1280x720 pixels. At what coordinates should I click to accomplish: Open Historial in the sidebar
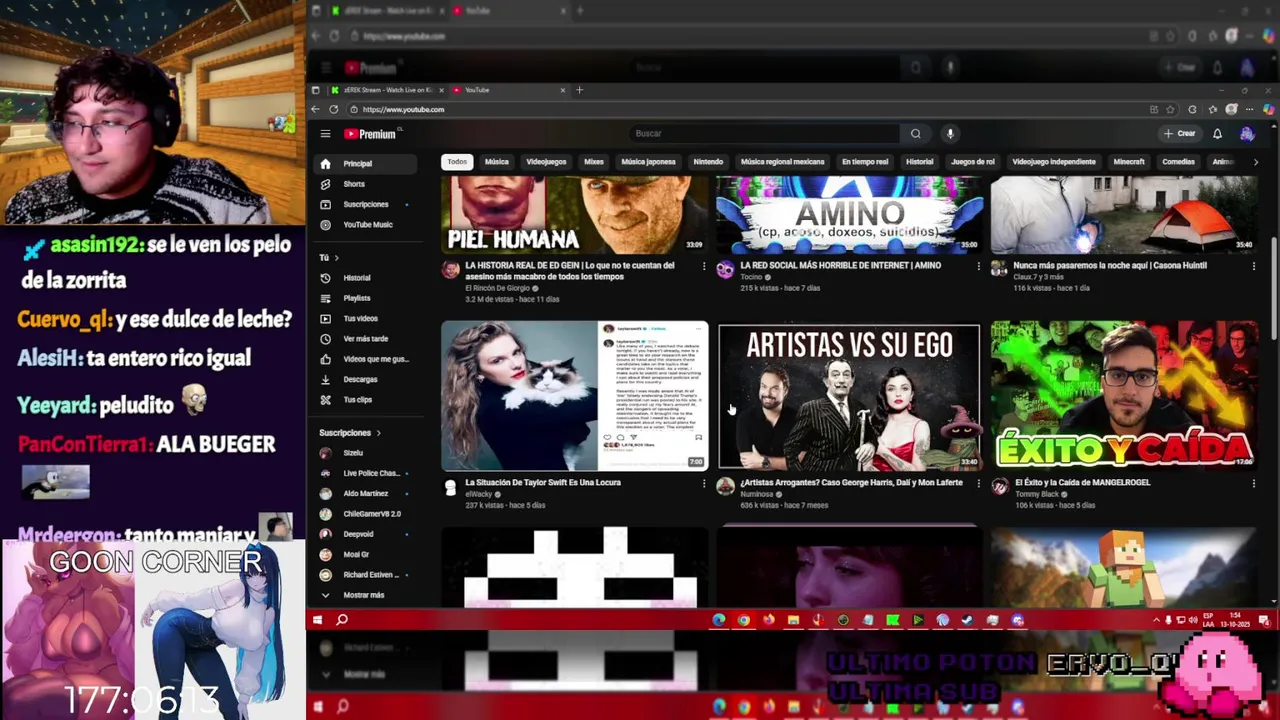point(364,278)
